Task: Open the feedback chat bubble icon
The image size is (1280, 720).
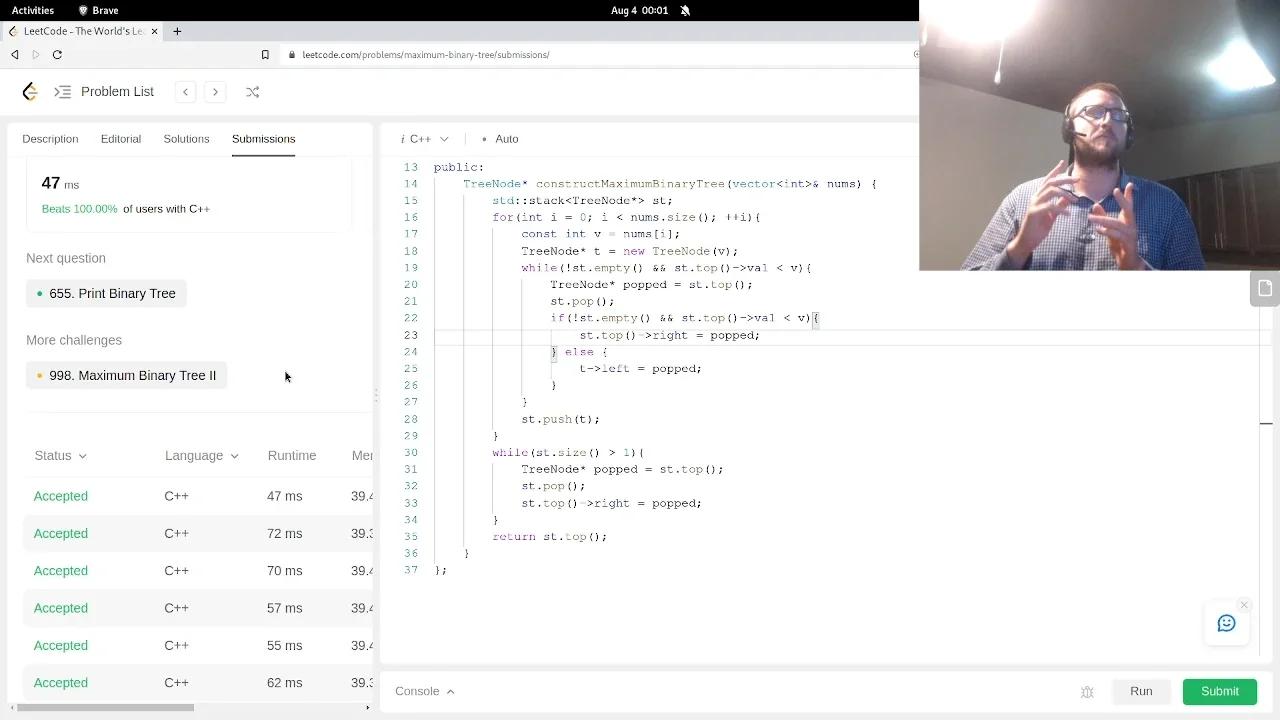Action: point(1227,623)
